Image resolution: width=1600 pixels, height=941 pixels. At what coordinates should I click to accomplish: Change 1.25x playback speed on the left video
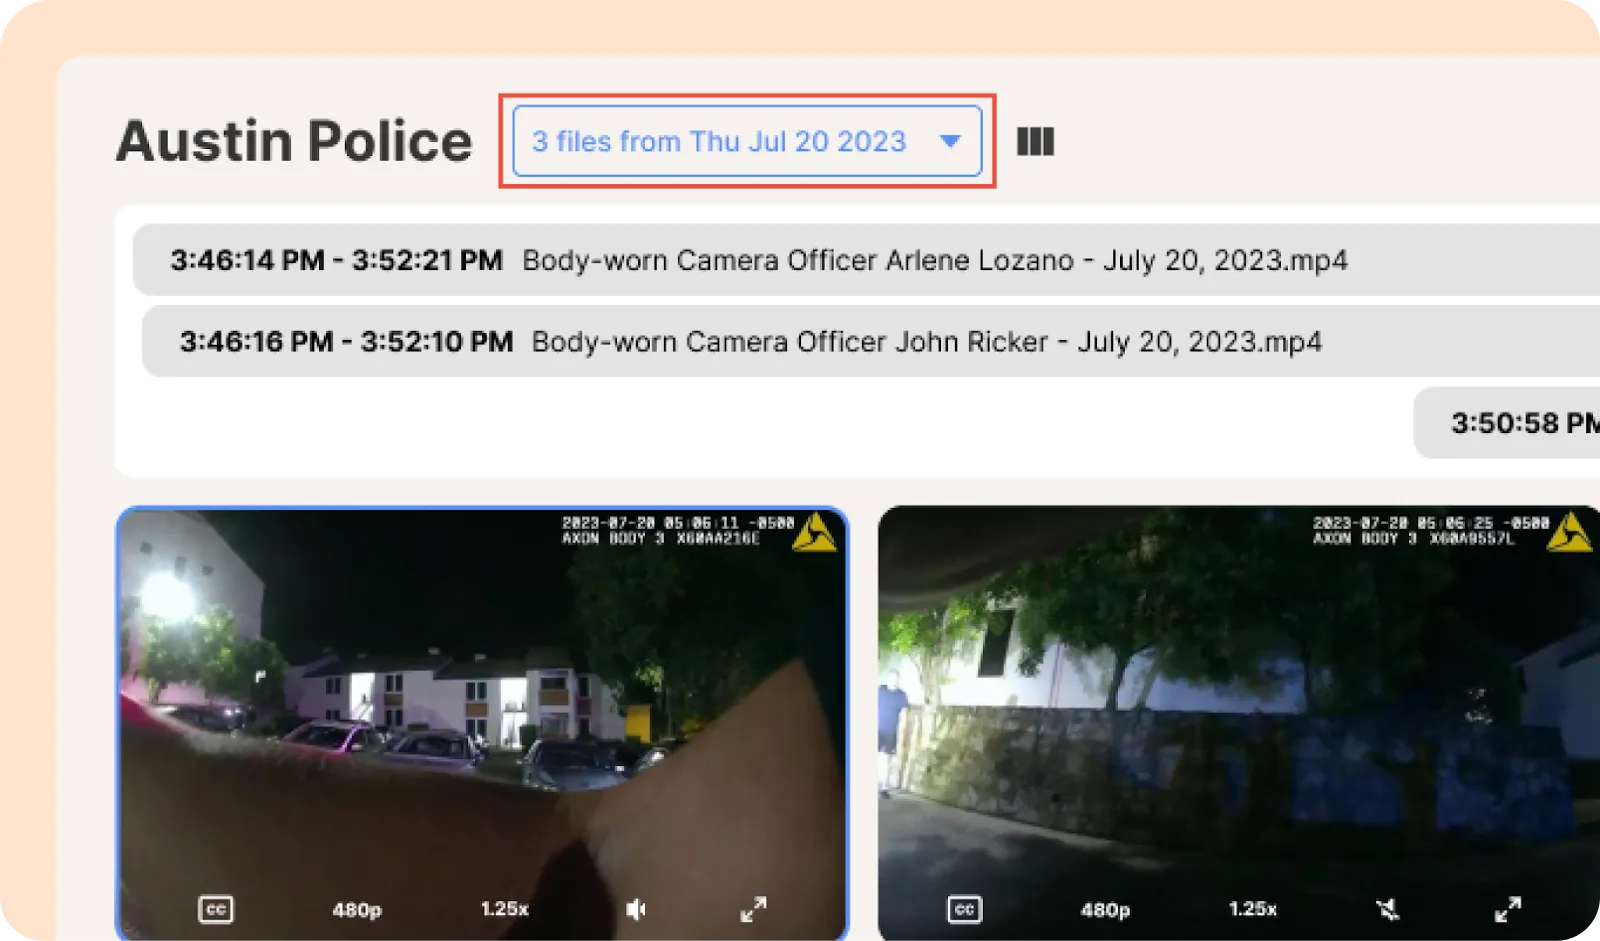(x=505, y=909)
